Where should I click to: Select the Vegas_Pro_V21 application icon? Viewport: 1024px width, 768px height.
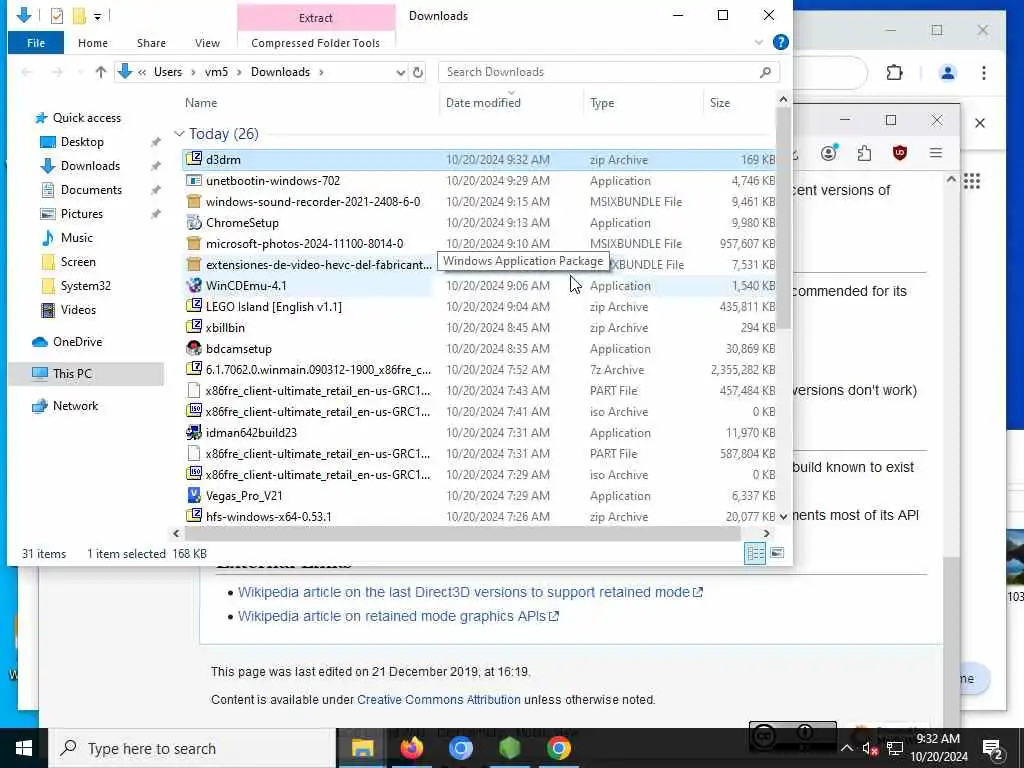tap(193, 495)
